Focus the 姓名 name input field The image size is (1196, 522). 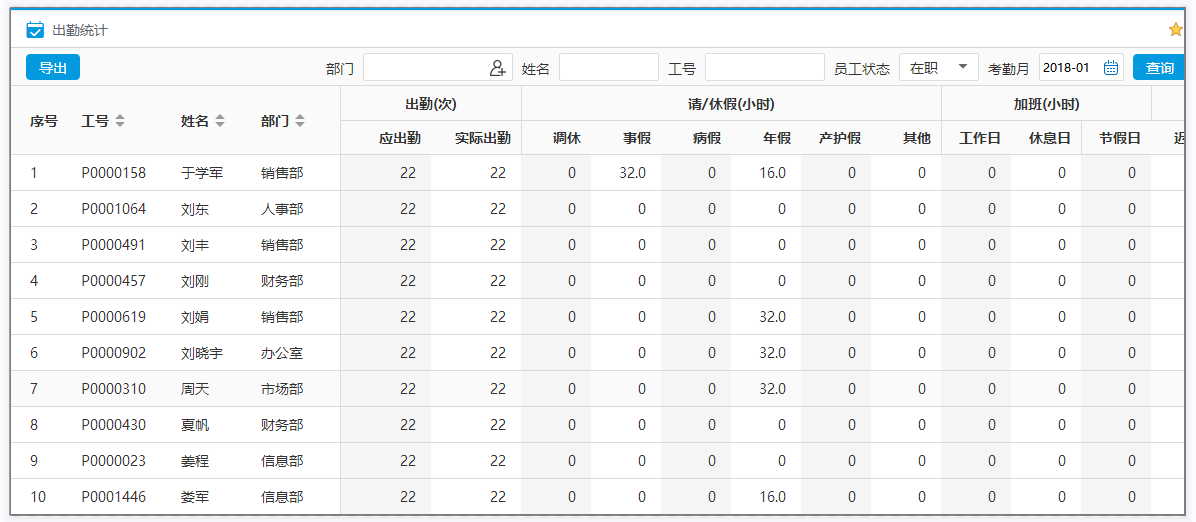point(608,68)
